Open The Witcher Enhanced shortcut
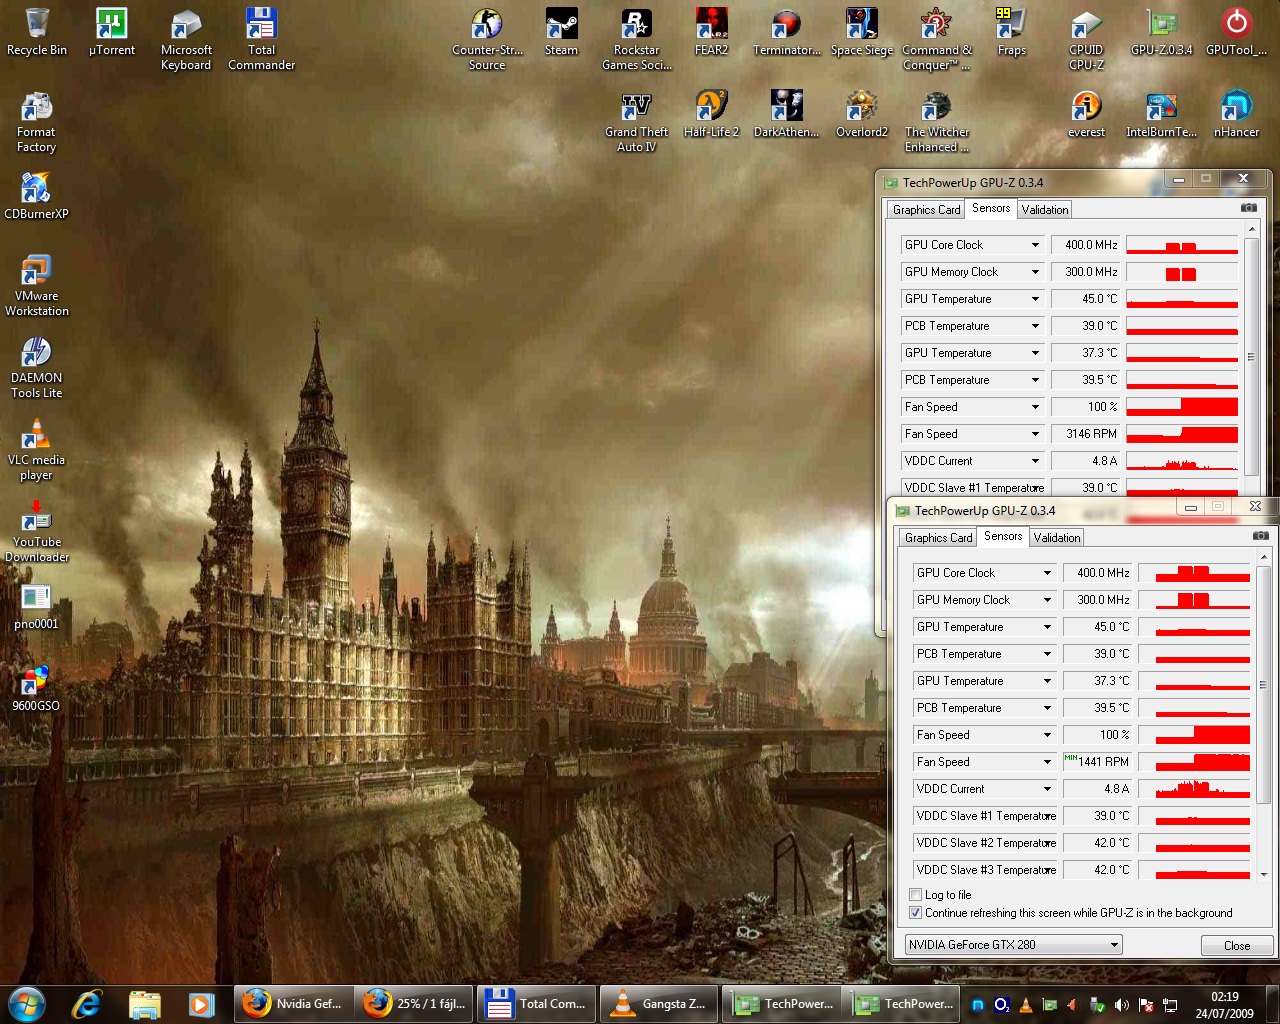This screenshot has height=1024, width=1280. click(936, 122)
